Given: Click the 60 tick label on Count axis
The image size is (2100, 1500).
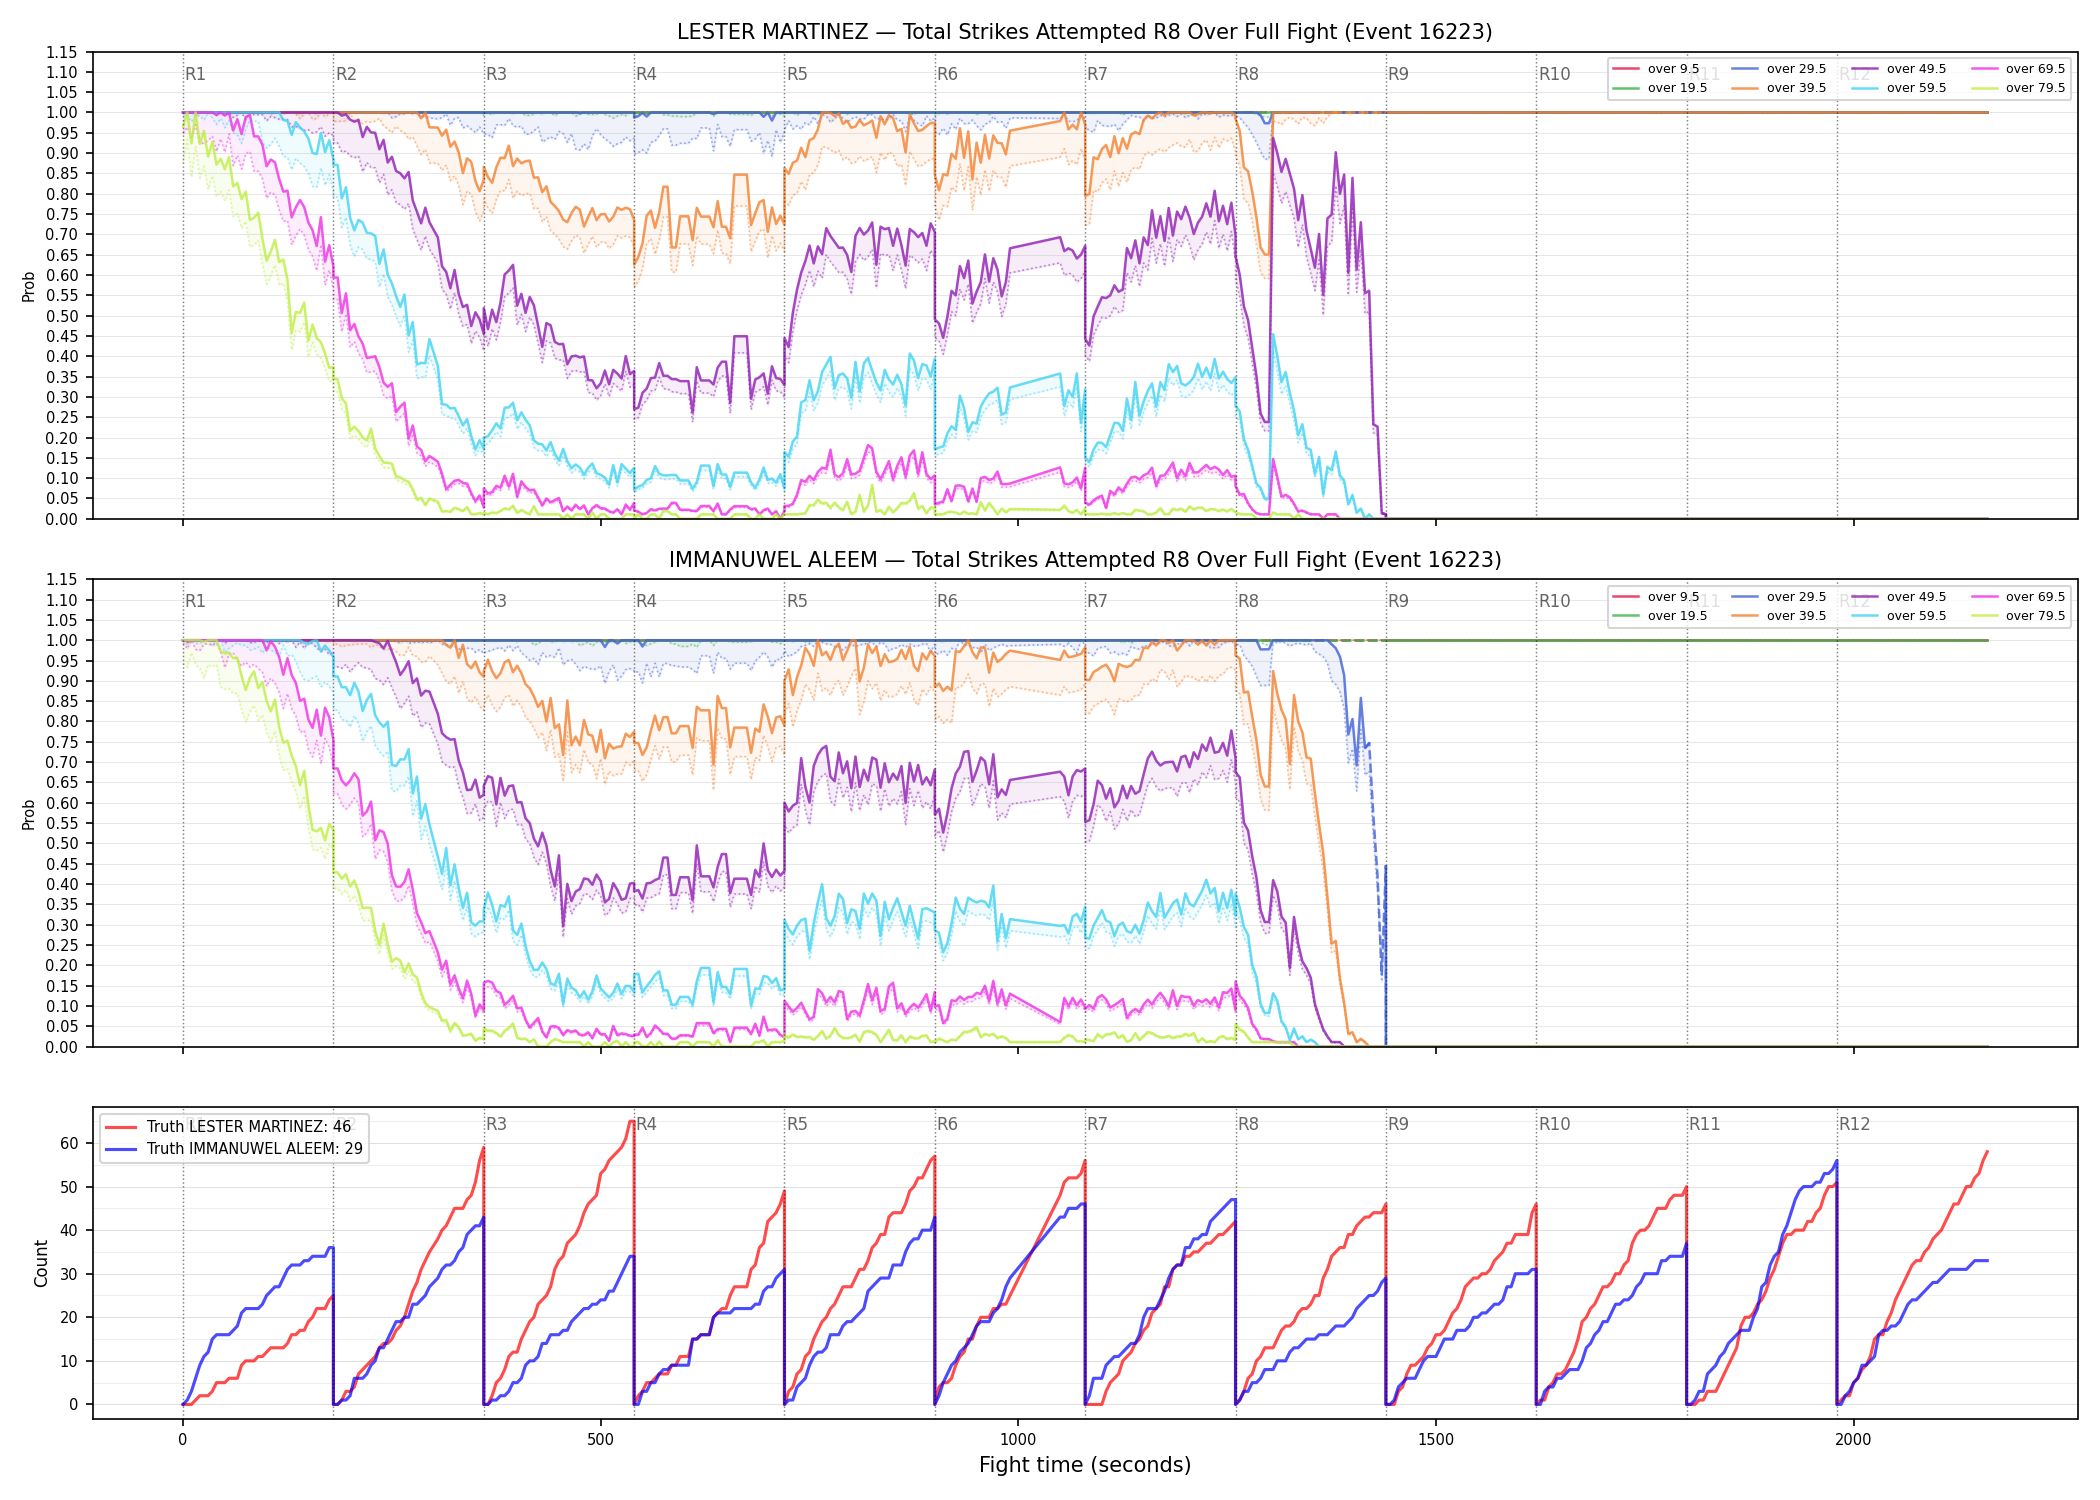Looking at the screenshot, I should click(x=69, y=1143).
